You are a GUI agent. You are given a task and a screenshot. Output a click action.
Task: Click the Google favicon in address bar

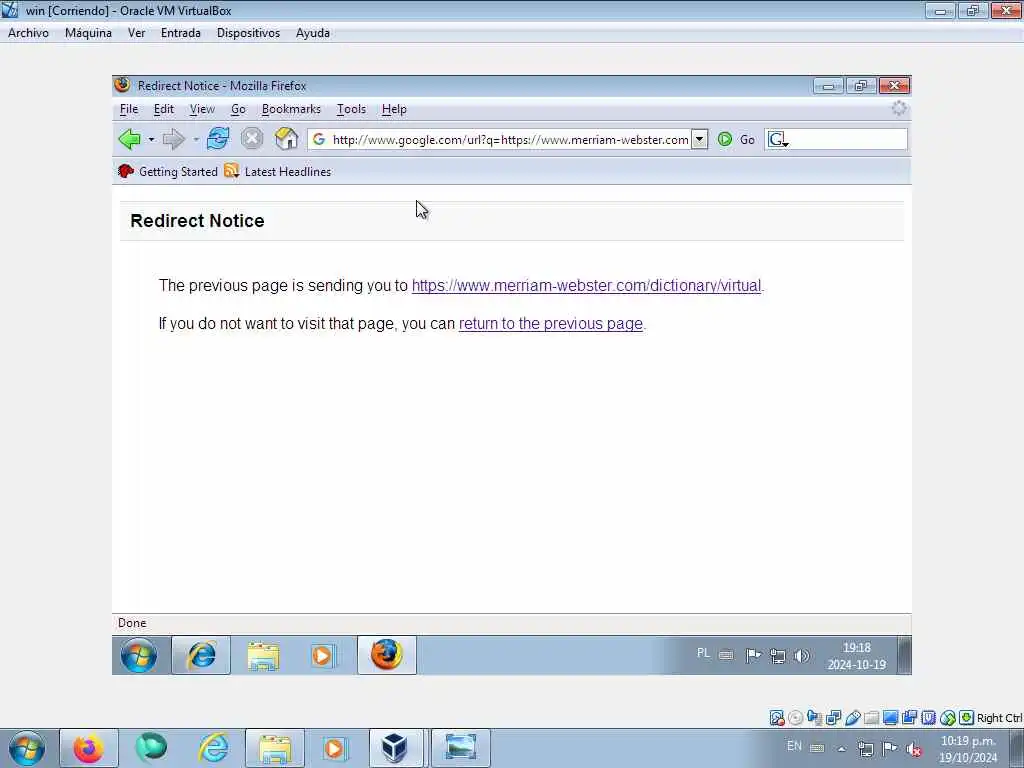[x=319, y=139]
